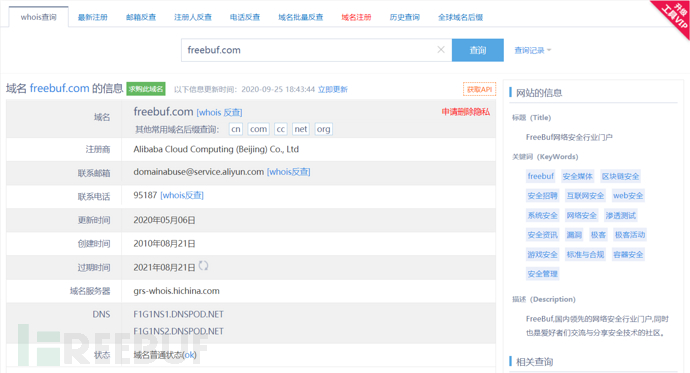Select the cc suffix button
The width and height of the screenshot is (690, 373).
click(x=281, y=129)
